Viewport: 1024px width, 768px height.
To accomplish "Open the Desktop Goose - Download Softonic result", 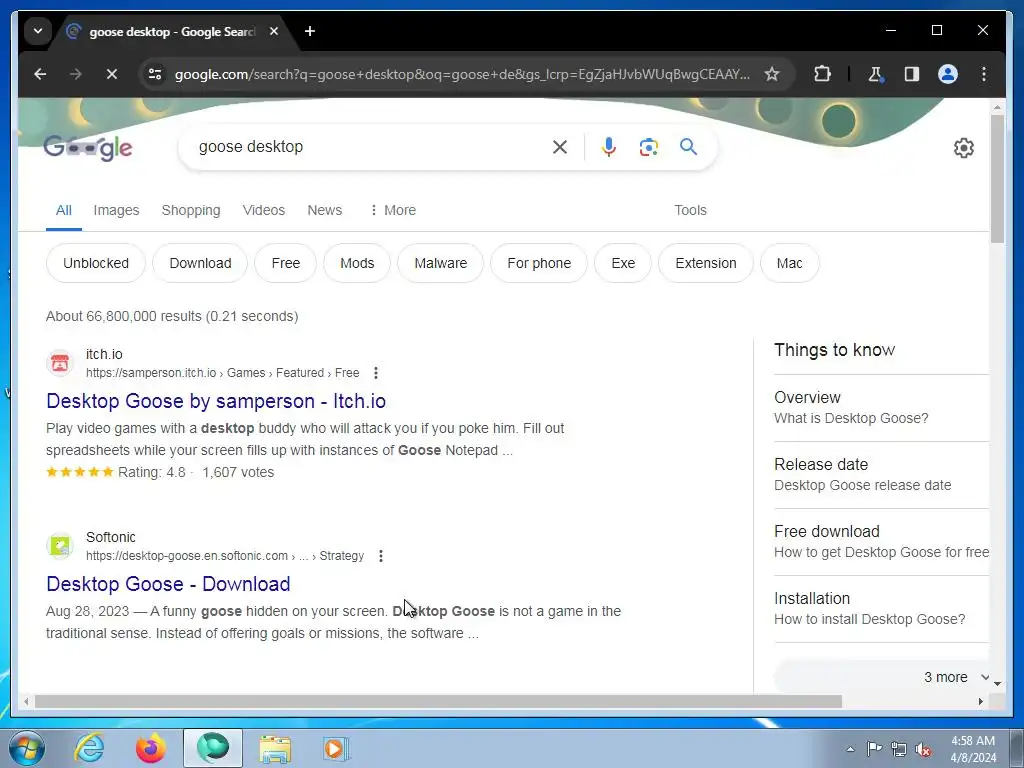I will (168, 584).
